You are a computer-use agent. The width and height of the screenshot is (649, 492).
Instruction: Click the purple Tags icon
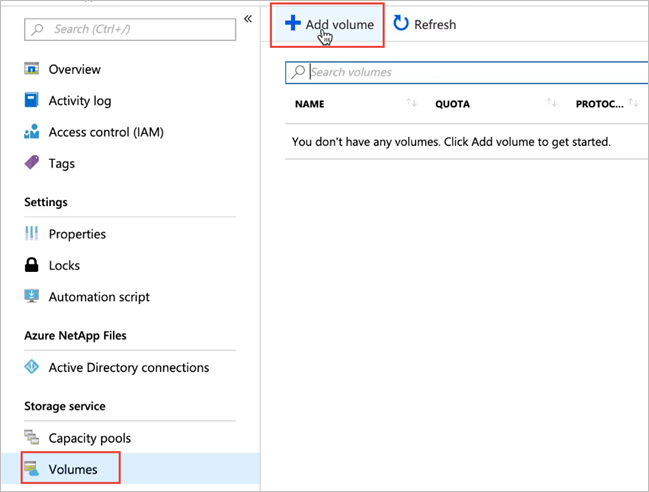(32, 164)
